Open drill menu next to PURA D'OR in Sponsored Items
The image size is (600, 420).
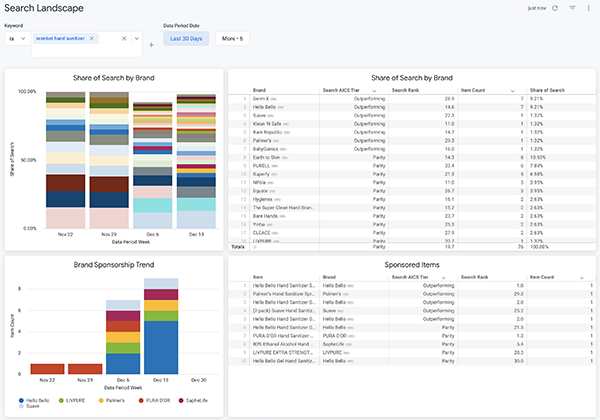tap(352, 336)
